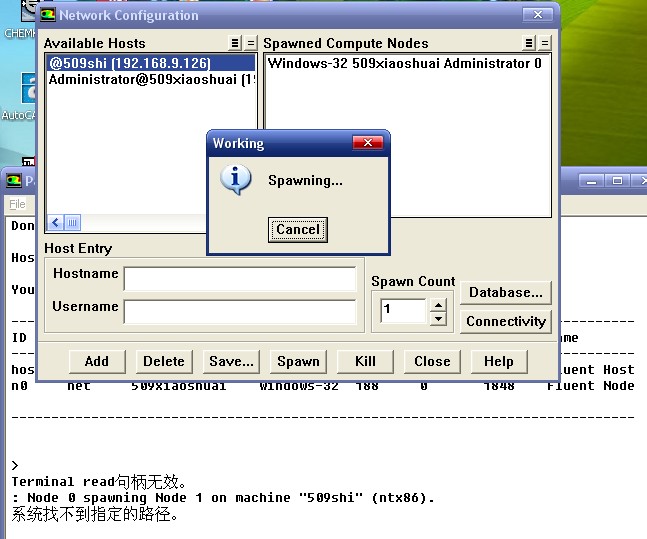647x539 pixels.
Task: Click deselect-all icon above Available Hosts list
Action: click(249, 43)
